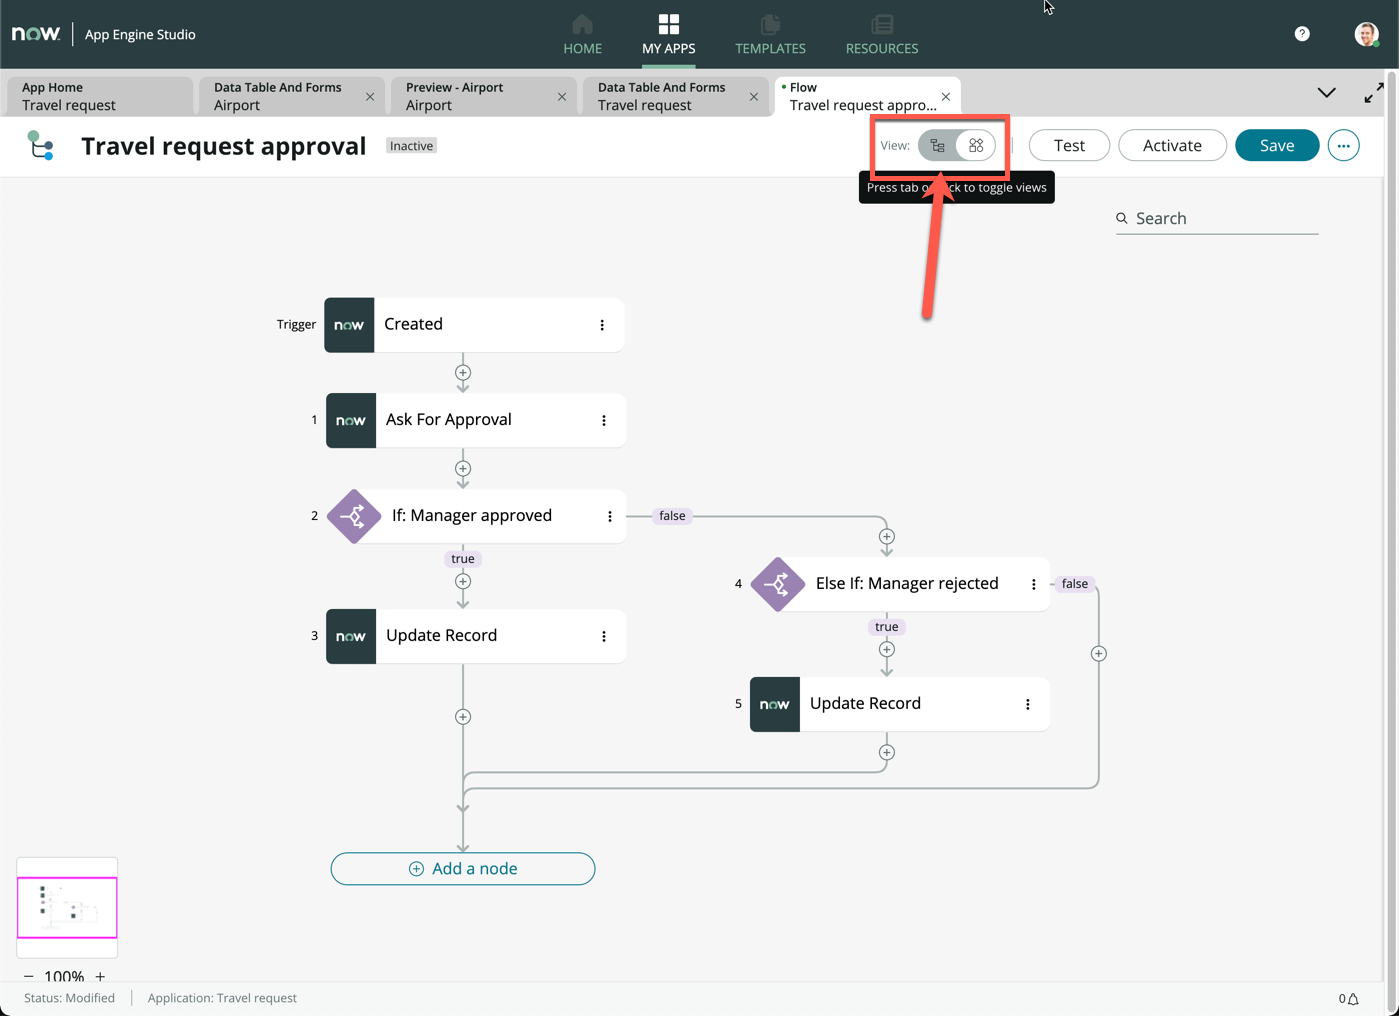The image size is (1399, 1016).
Task: Click the flow icon beside the title
Action: coord(40,146)
